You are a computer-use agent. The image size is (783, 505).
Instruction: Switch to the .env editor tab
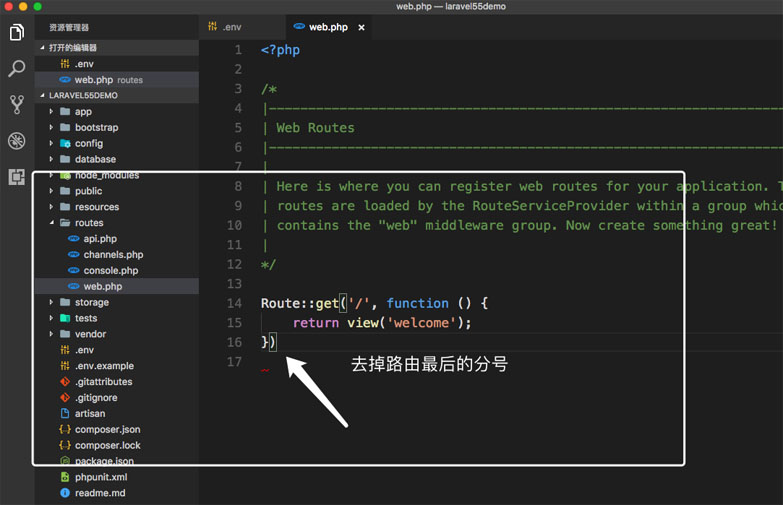click(243, 27)
